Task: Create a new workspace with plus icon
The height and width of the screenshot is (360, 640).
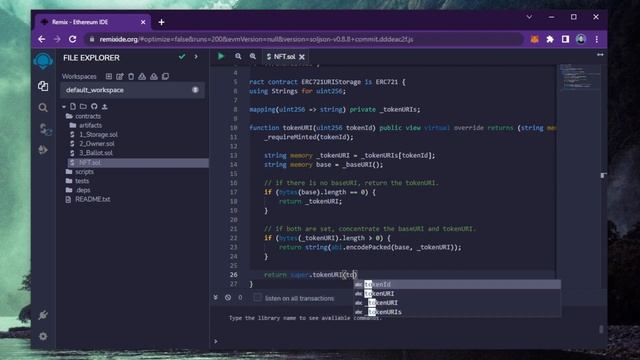Action: [x=109, y=76]
